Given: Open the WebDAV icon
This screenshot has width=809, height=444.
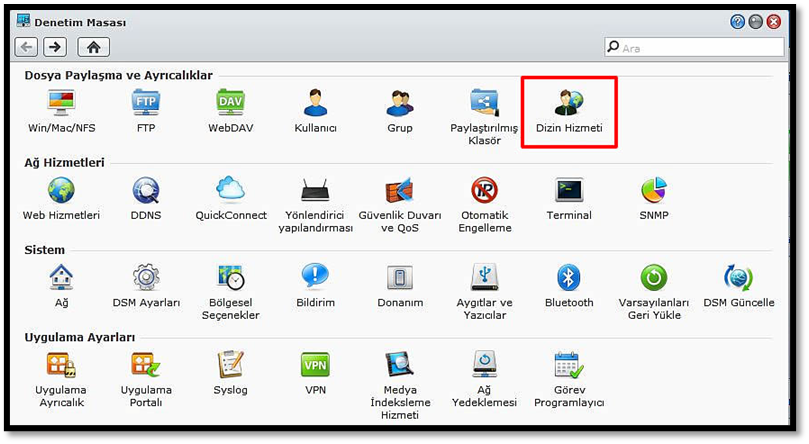Looking at the screenshot, I should [x=231, y=104].
